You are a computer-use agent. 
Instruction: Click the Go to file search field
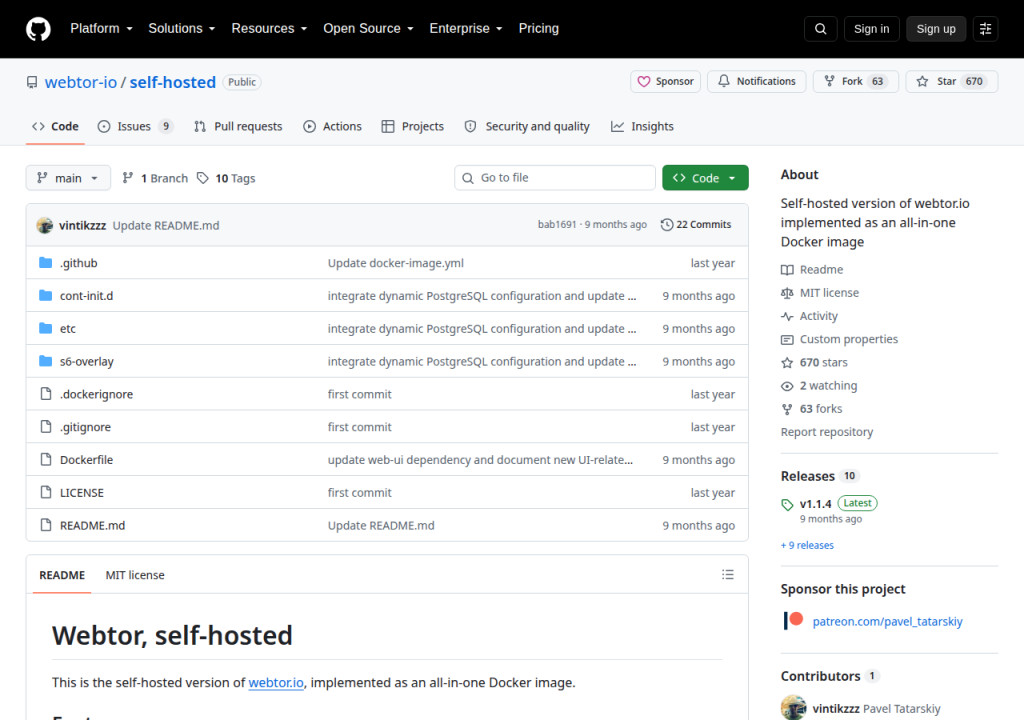pos(555,178)
